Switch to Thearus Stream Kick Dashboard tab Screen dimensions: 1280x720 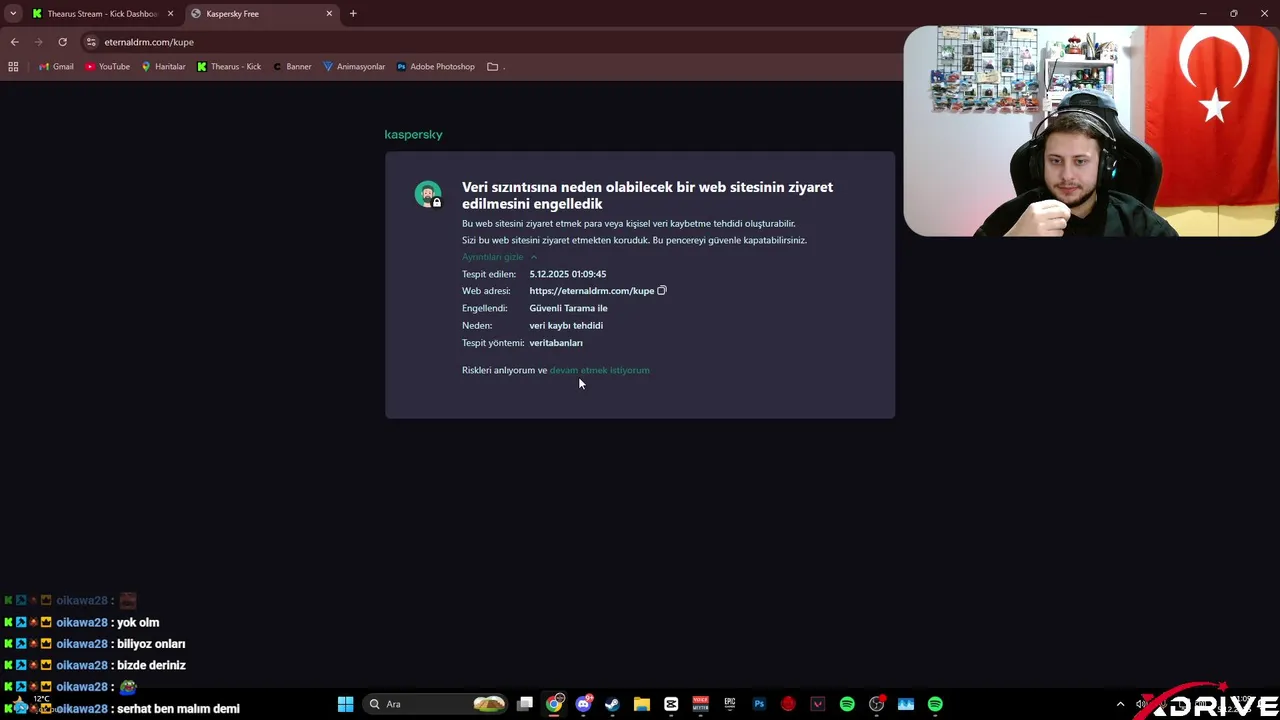tap(102, 14)
